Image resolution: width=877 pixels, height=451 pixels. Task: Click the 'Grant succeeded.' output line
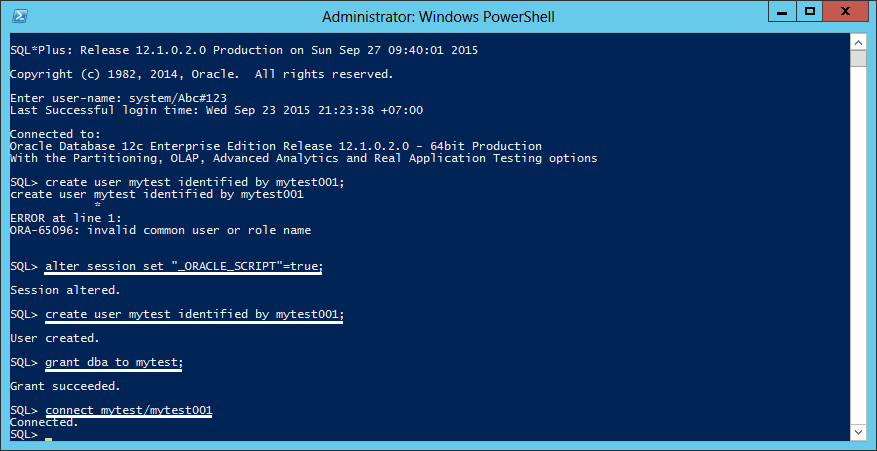(65, 386)
